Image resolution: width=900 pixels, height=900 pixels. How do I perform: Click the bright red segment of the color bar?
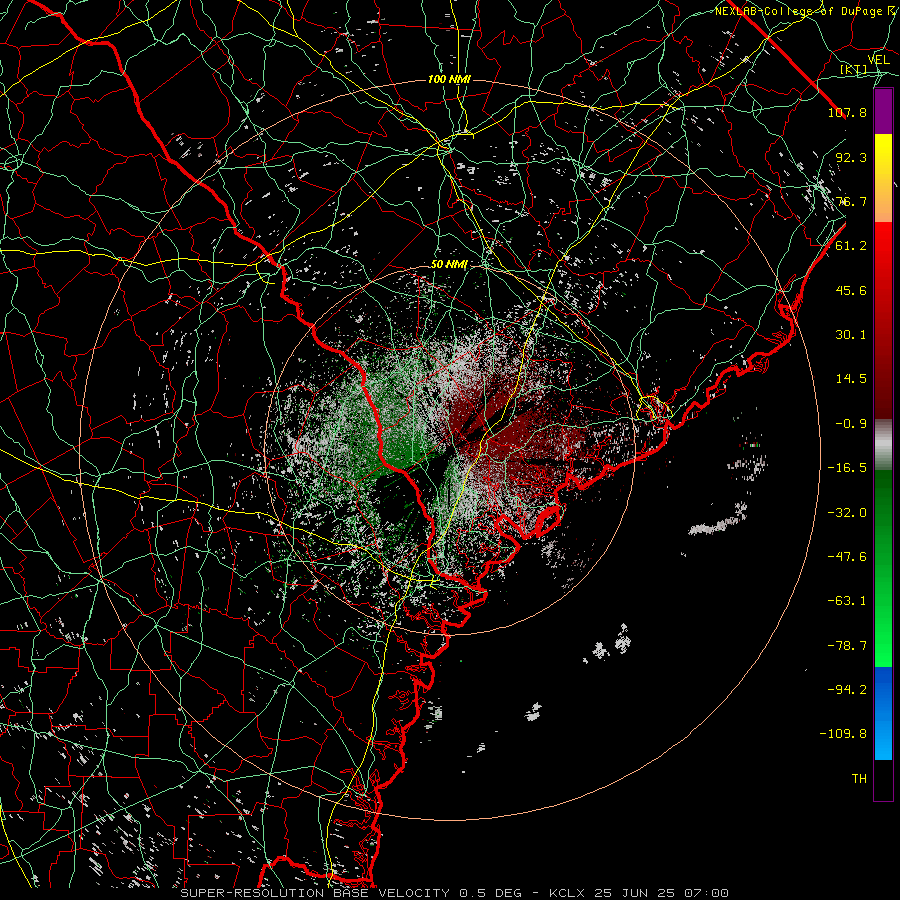pos(883,321)
